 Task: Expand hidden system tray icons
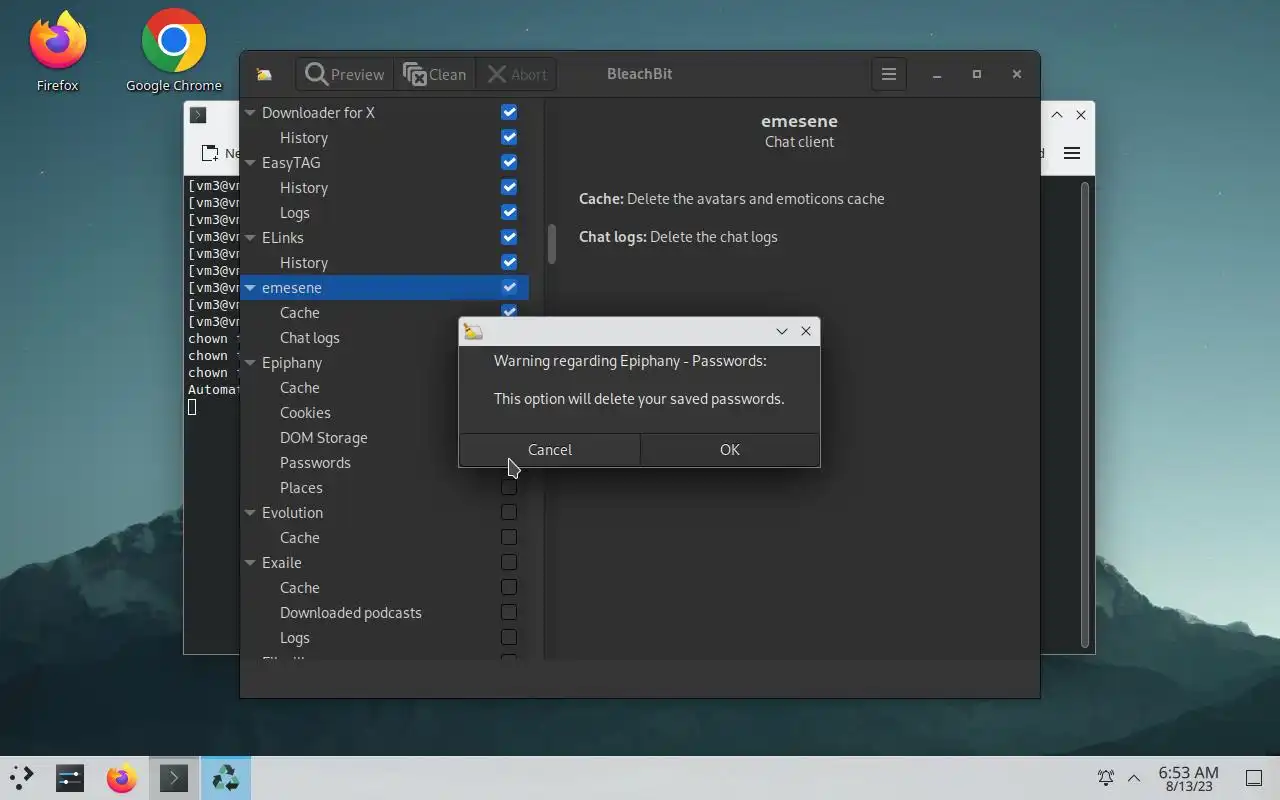(1134, 778)
